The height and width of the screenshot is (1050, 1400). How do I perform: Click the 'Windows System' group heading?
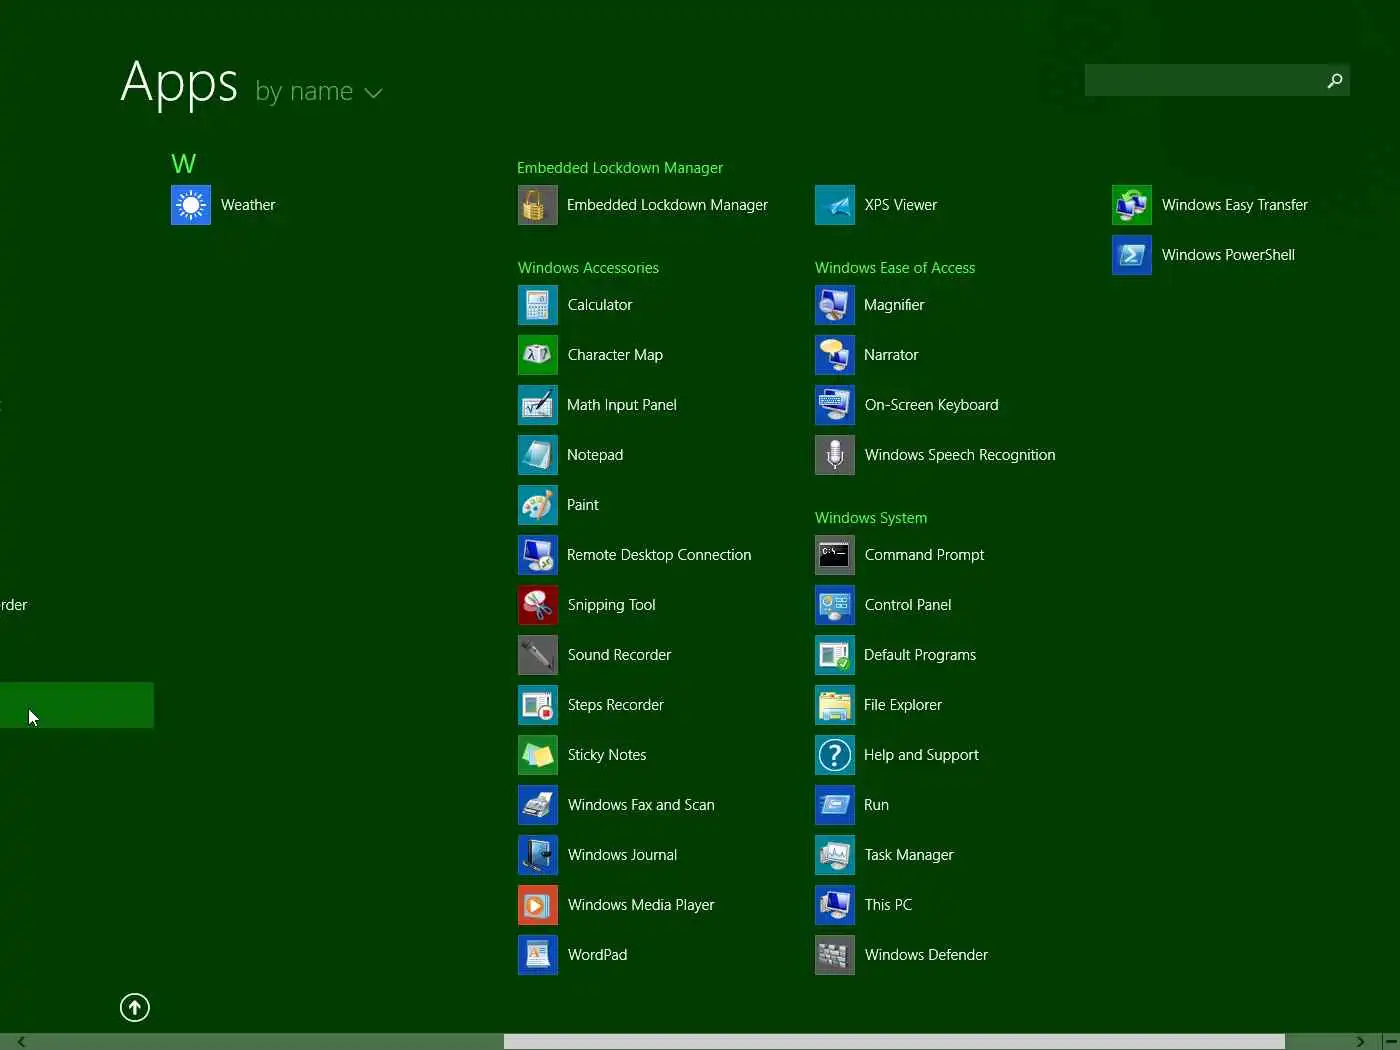(x=871, y=518)
